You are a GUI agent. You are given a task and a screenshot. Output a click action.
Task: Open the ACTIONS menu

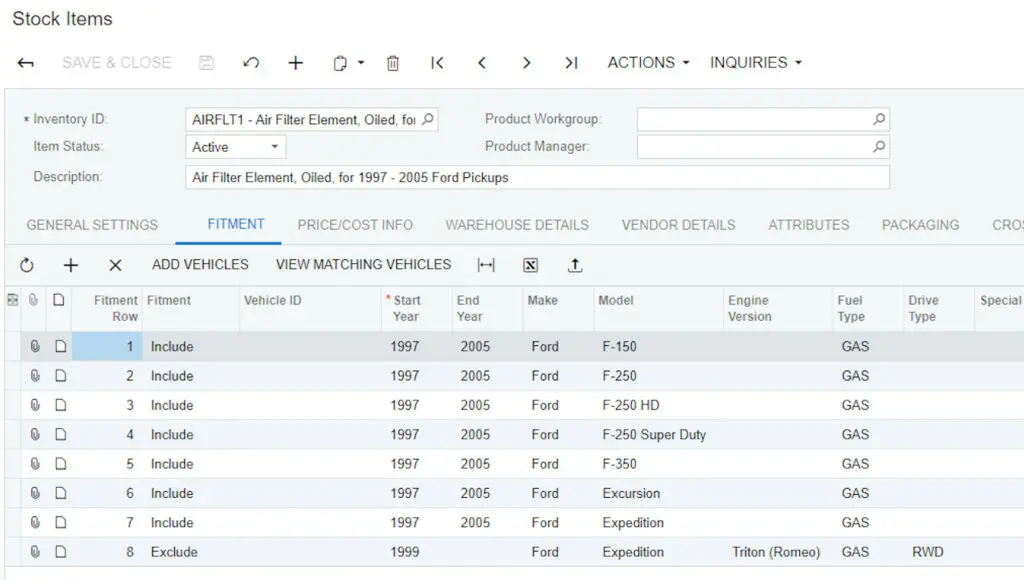(645, 62)
